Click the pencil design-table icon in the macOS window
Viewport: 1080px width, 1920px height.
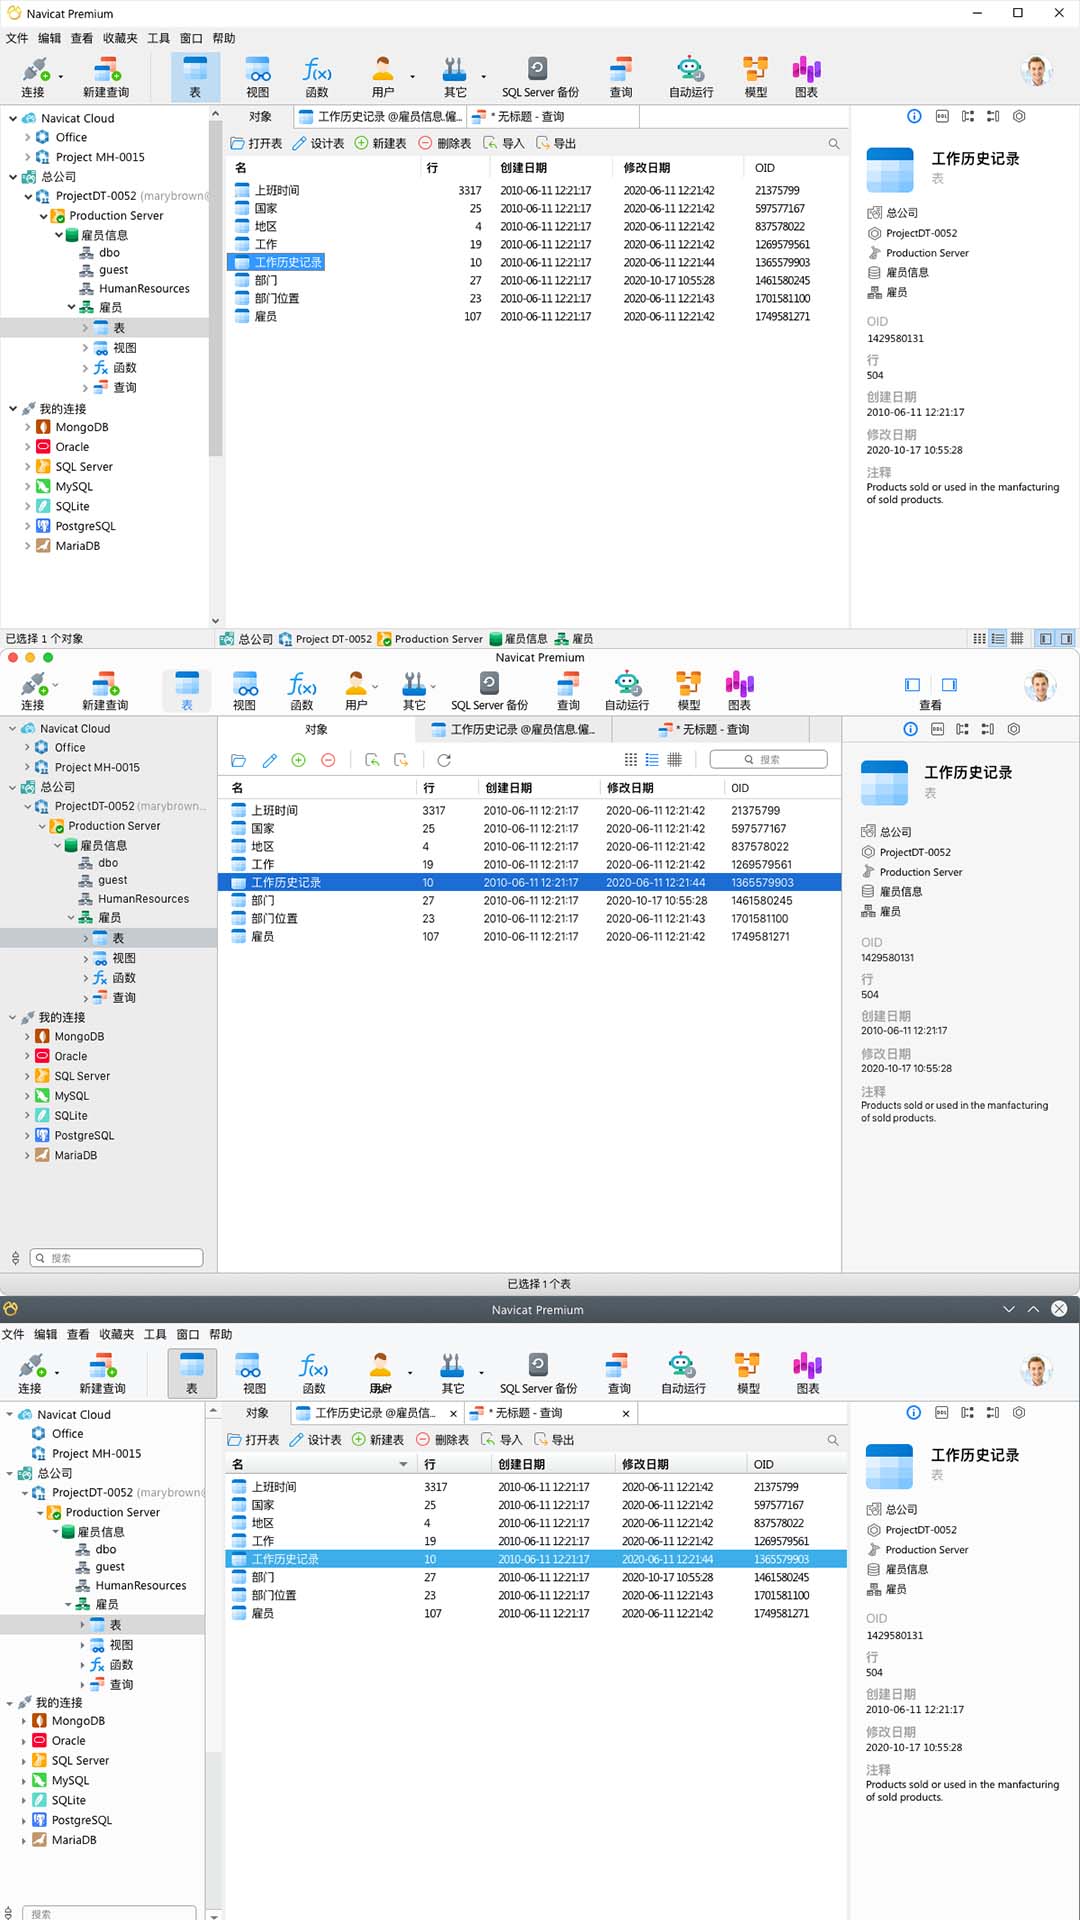tap(269, 760)
